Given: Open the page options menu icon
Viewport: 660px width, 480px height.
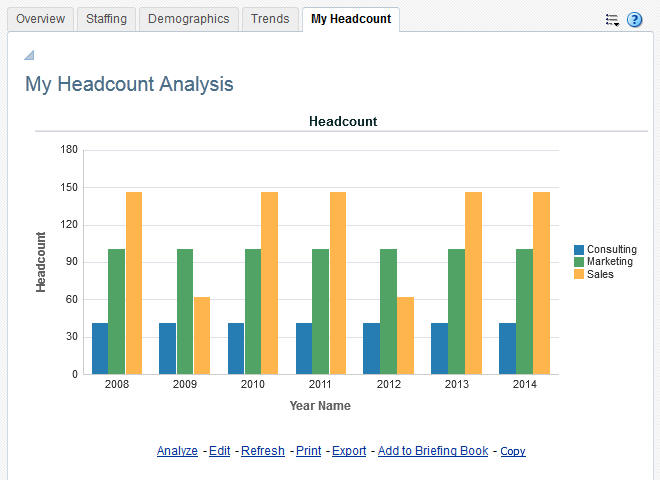Looking at the screenshot, I should (612, 19).
